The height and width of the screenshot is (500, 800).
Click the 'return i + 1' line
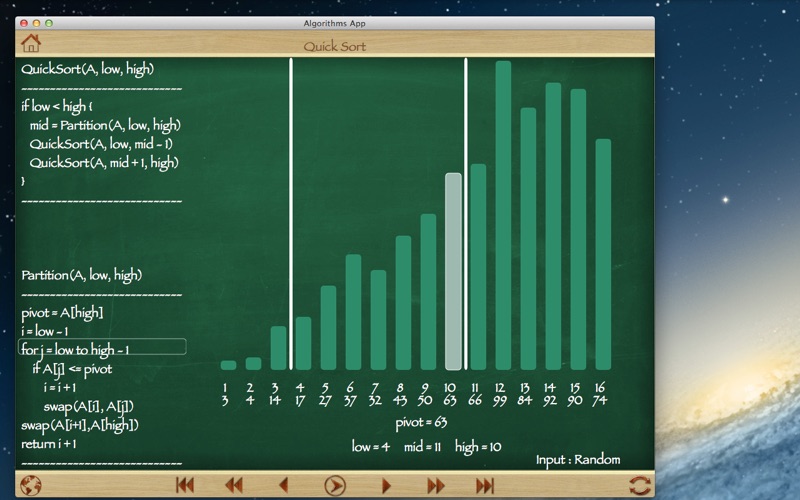pyautogui.click(x=49, y=444)
